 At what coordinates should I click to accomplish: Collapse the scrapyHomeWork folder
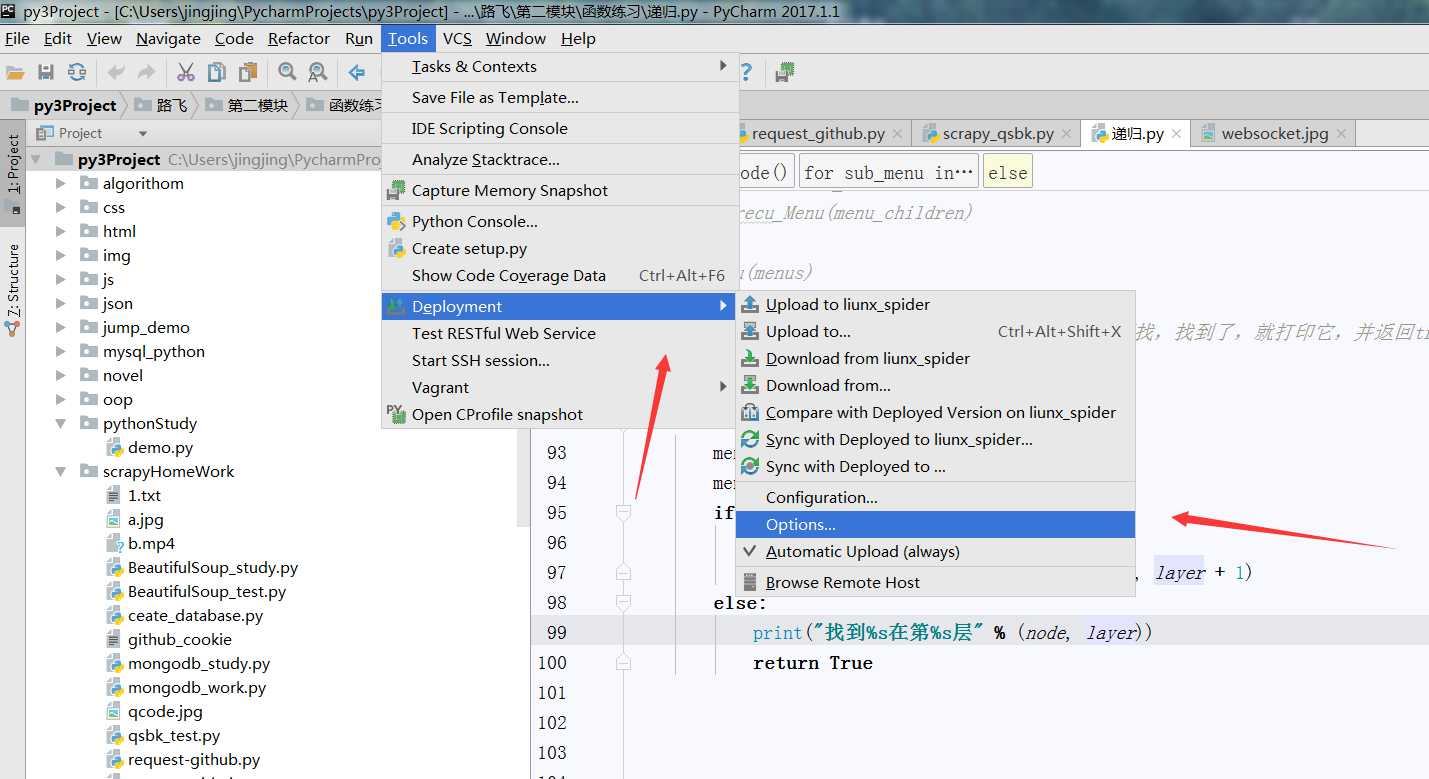(x=61, y=471)
